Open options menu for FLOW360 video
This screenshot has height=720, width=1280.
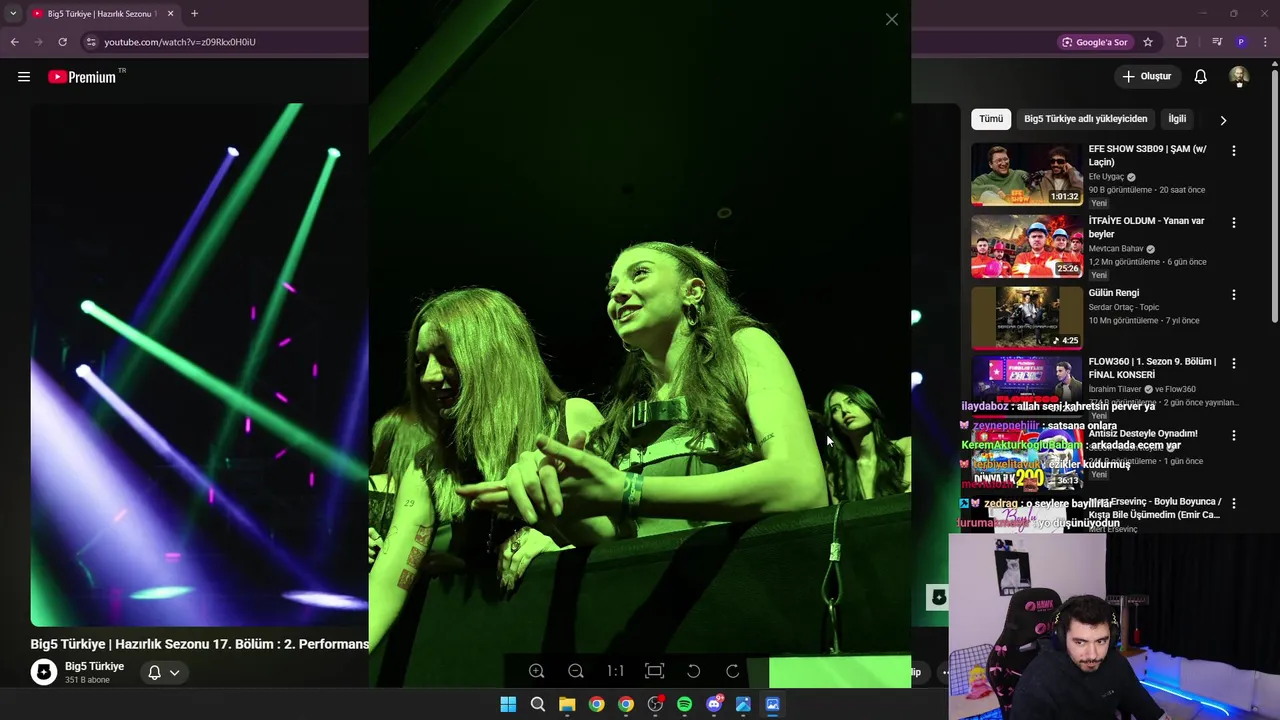point(1233,363)
